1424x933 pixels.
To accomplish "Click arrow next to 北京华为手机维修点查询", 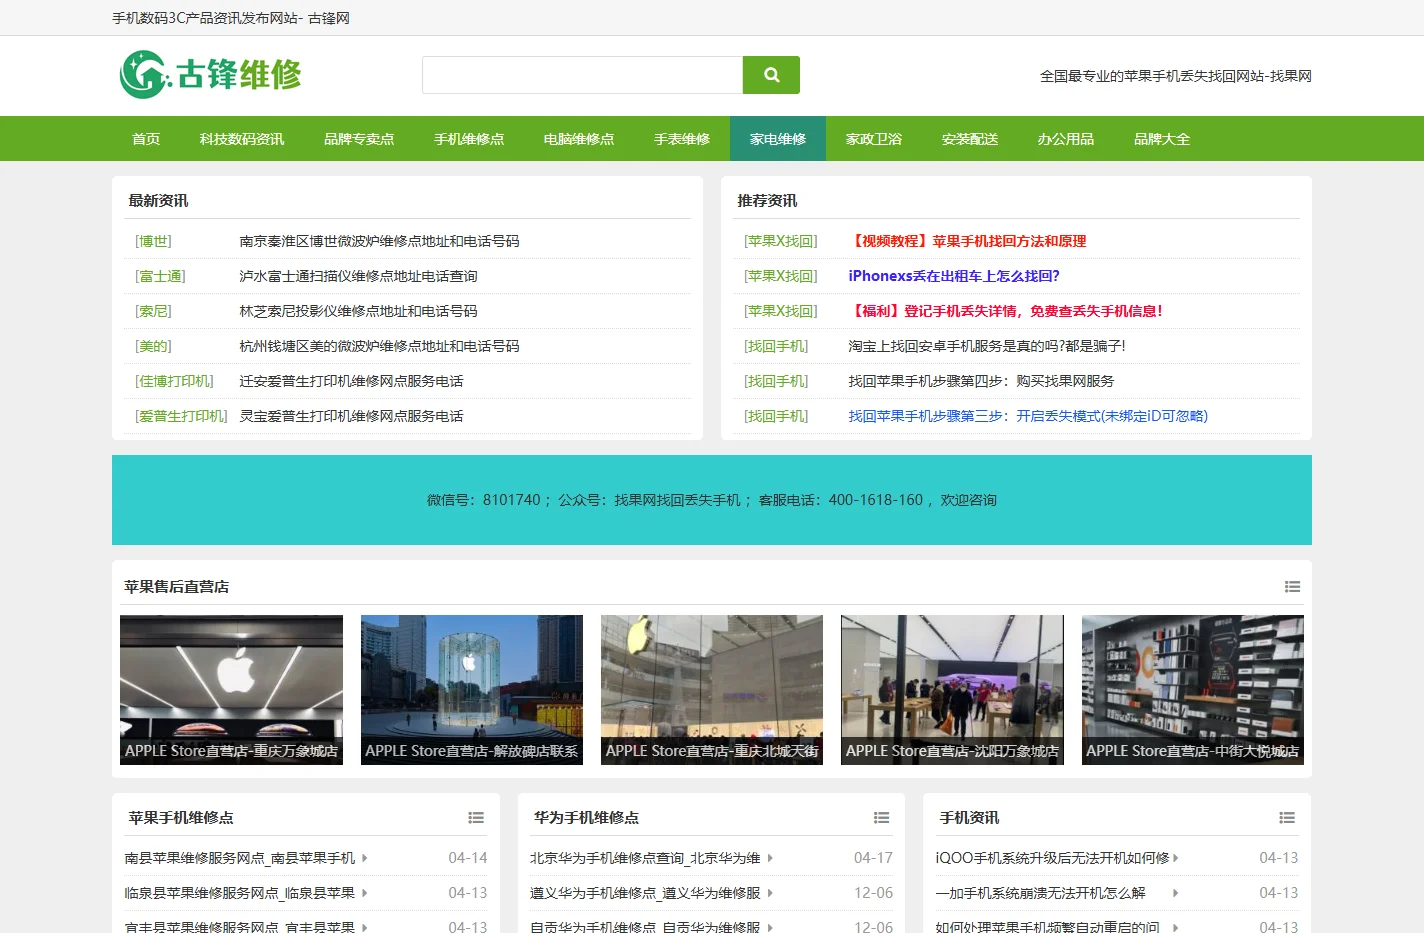I will pyautogui.click(x=770, y=858).
